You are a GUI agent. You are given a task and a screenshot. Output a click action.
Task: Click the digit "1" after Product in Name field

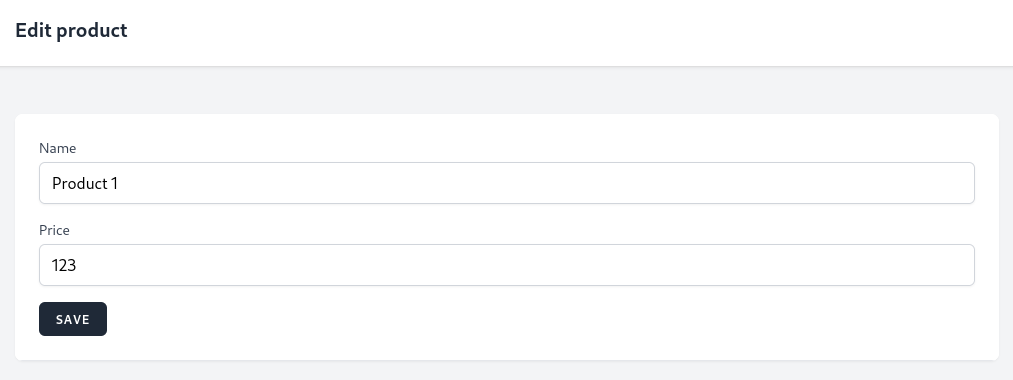[114, 184]
